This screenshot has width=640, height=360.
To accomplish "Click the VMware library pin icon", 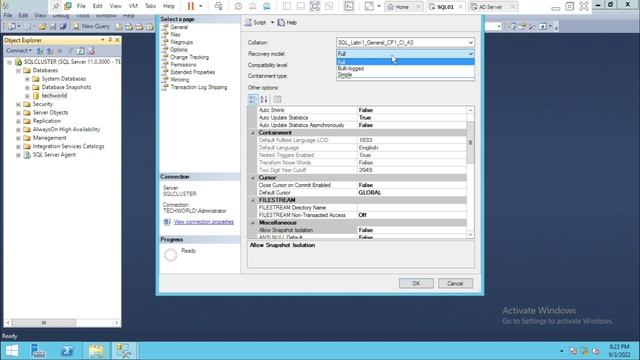I will (x=56, y=6).
